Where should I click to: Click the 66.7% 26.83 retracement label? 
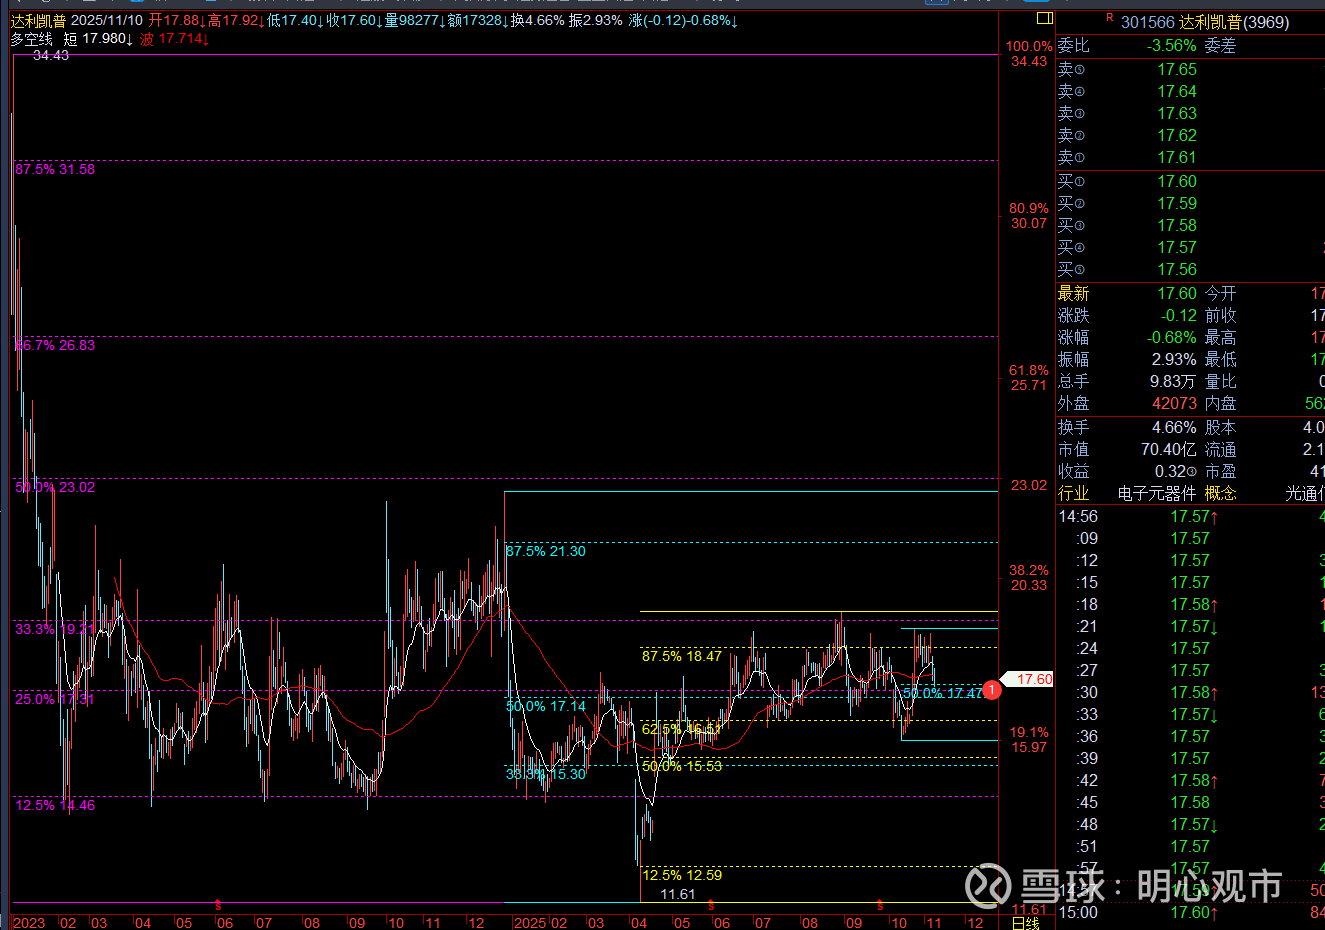click(x=55, y=345)
